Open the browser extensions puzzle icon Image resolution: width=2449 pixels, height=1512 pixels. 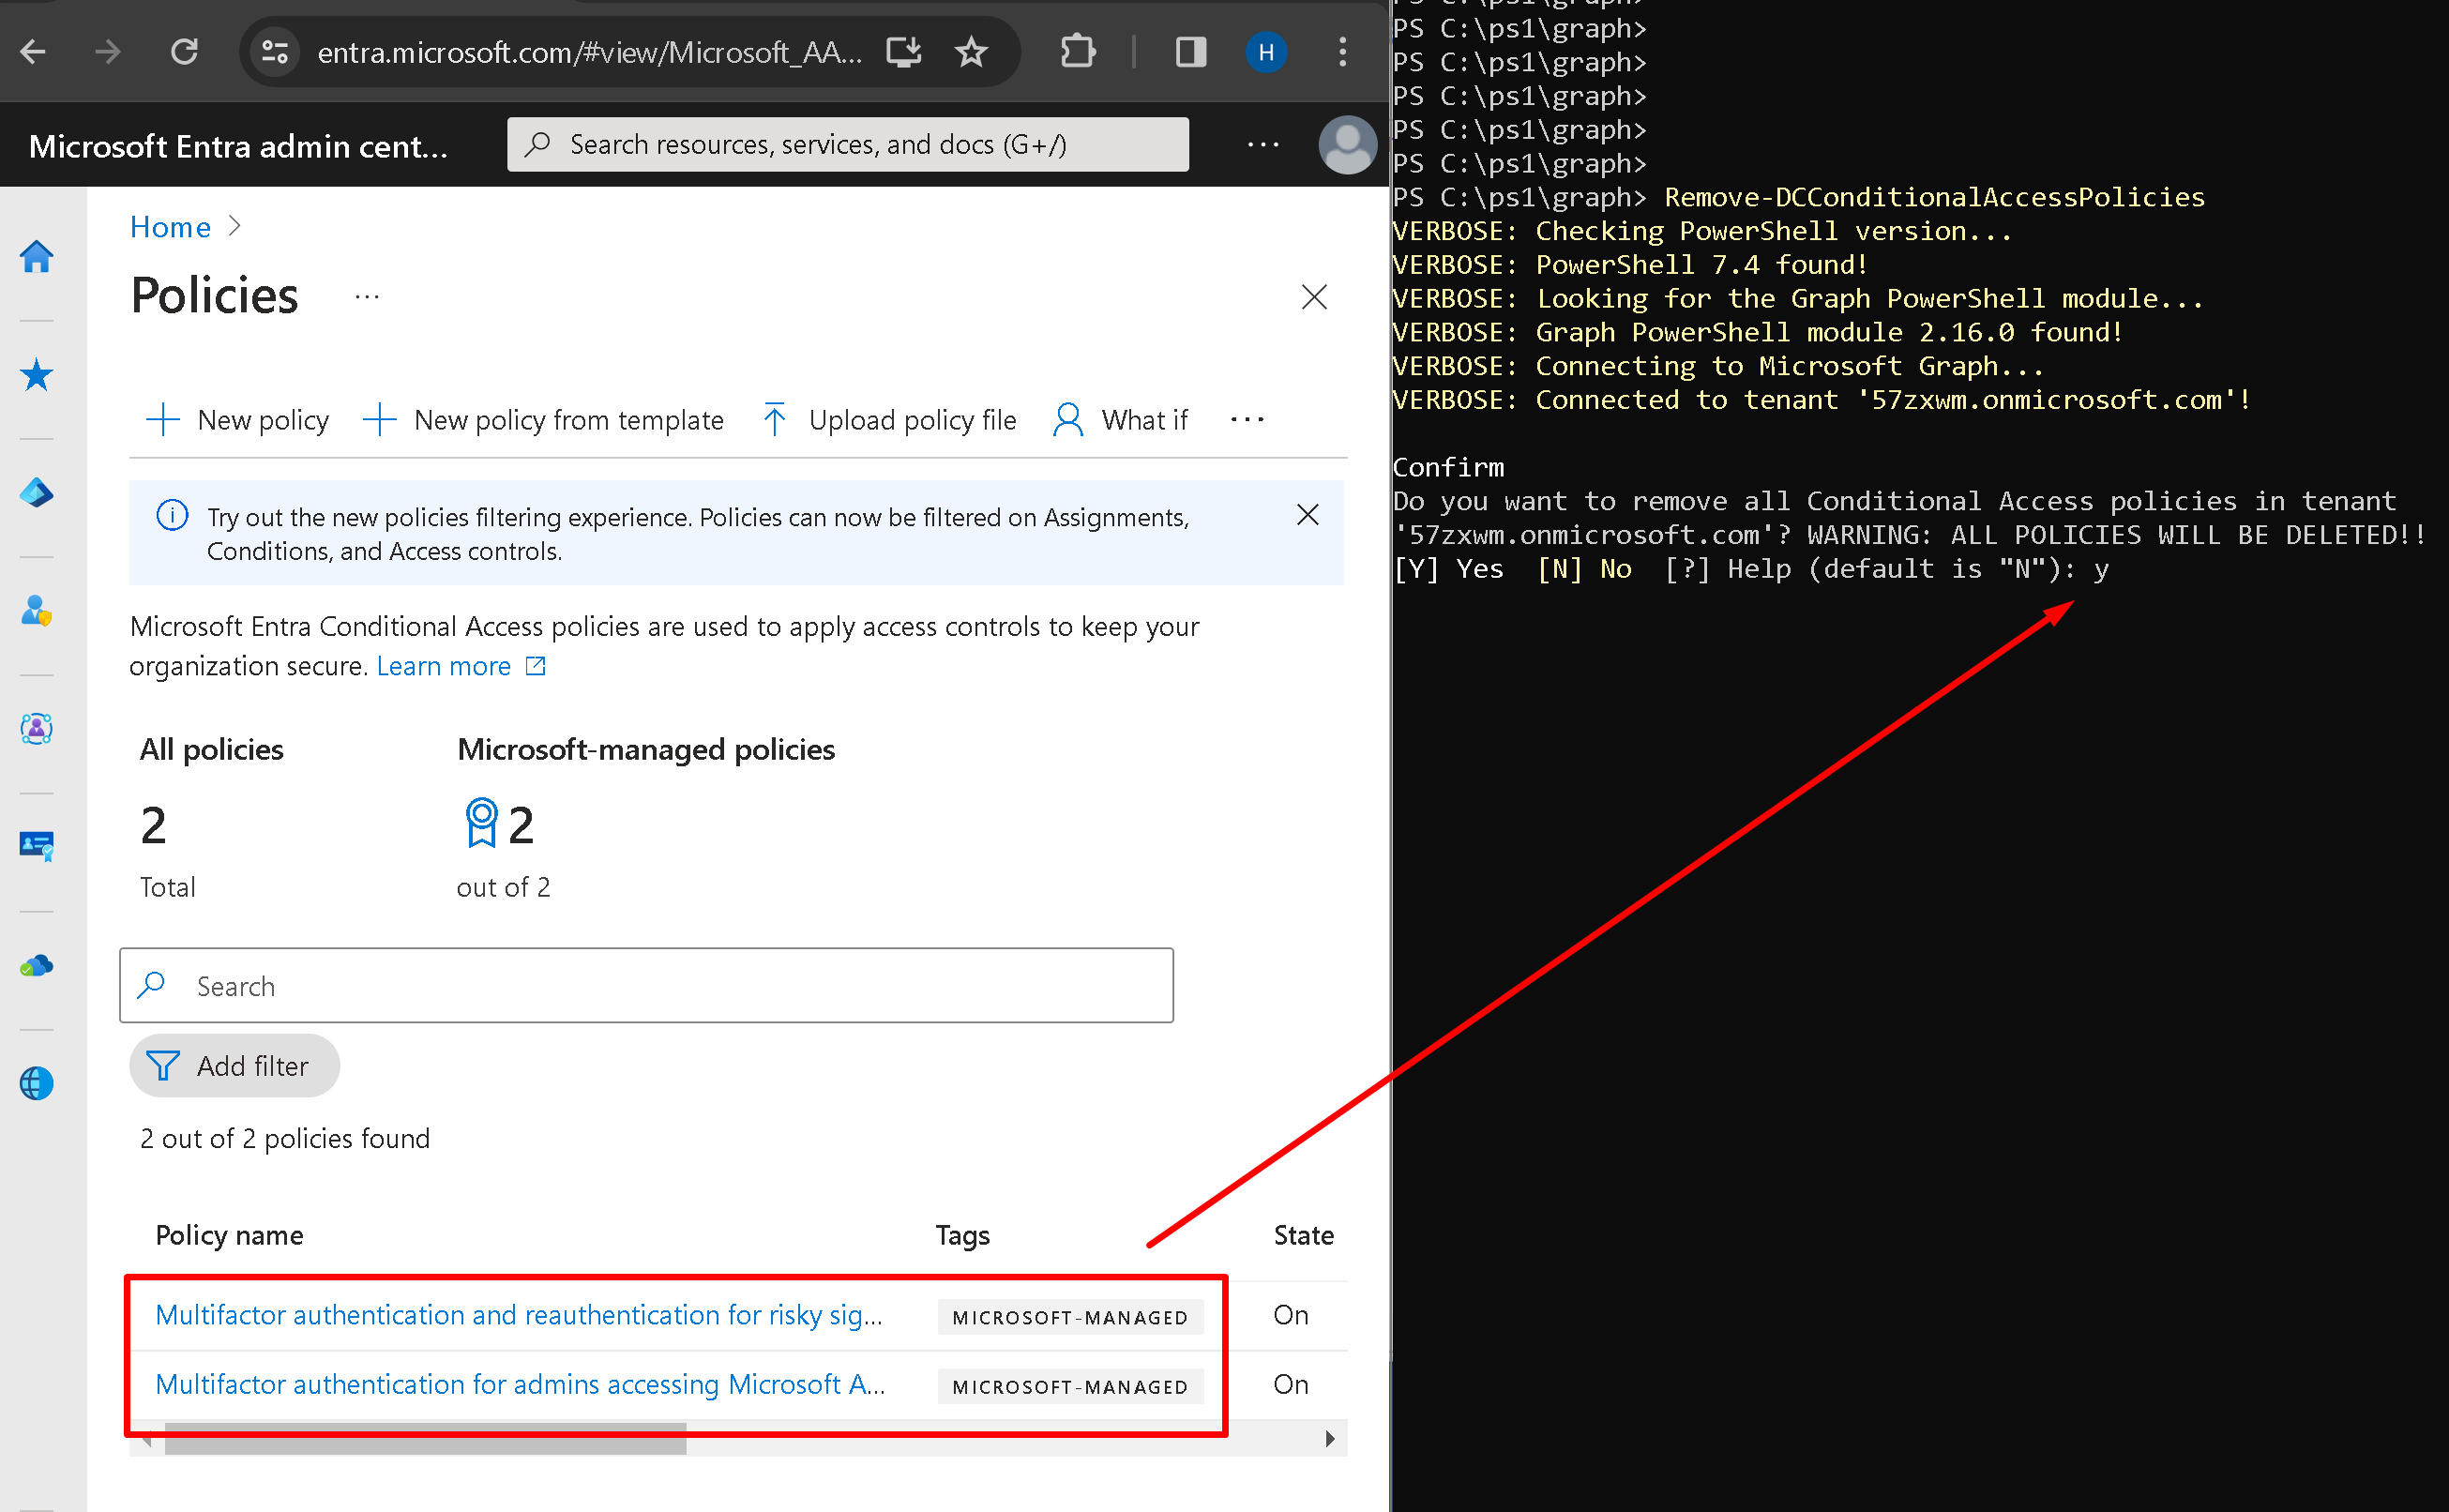coord(1077,52)
